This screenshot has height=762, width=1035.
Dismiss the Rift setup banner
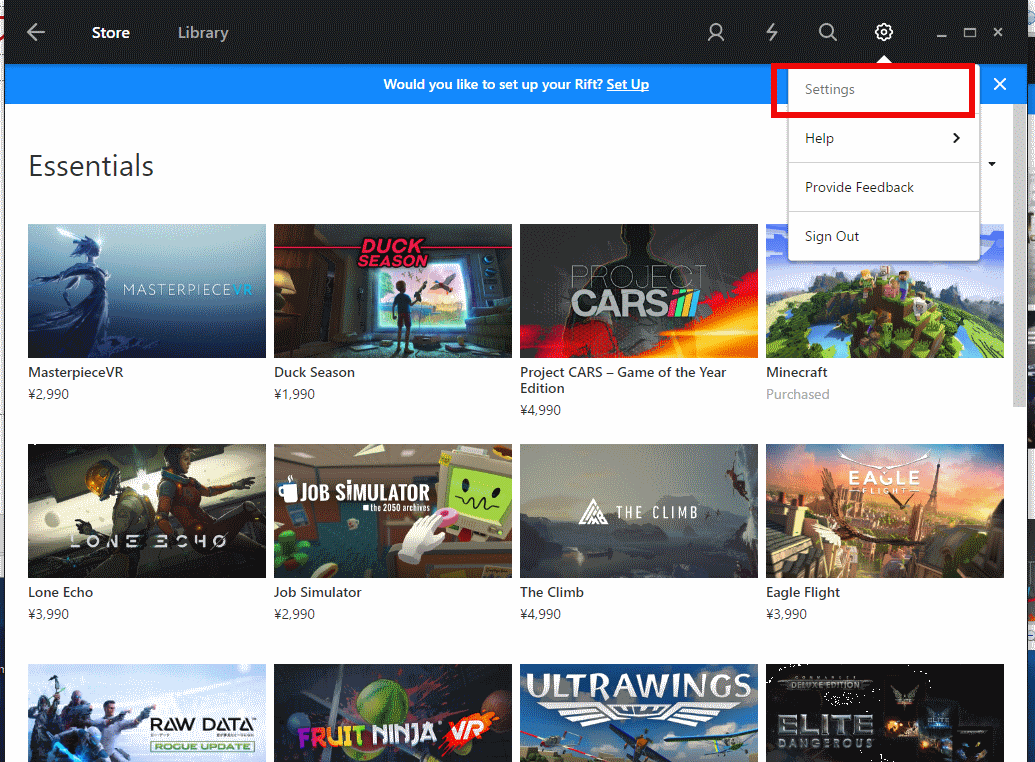pyautogui.click(x=1000, y=84)
